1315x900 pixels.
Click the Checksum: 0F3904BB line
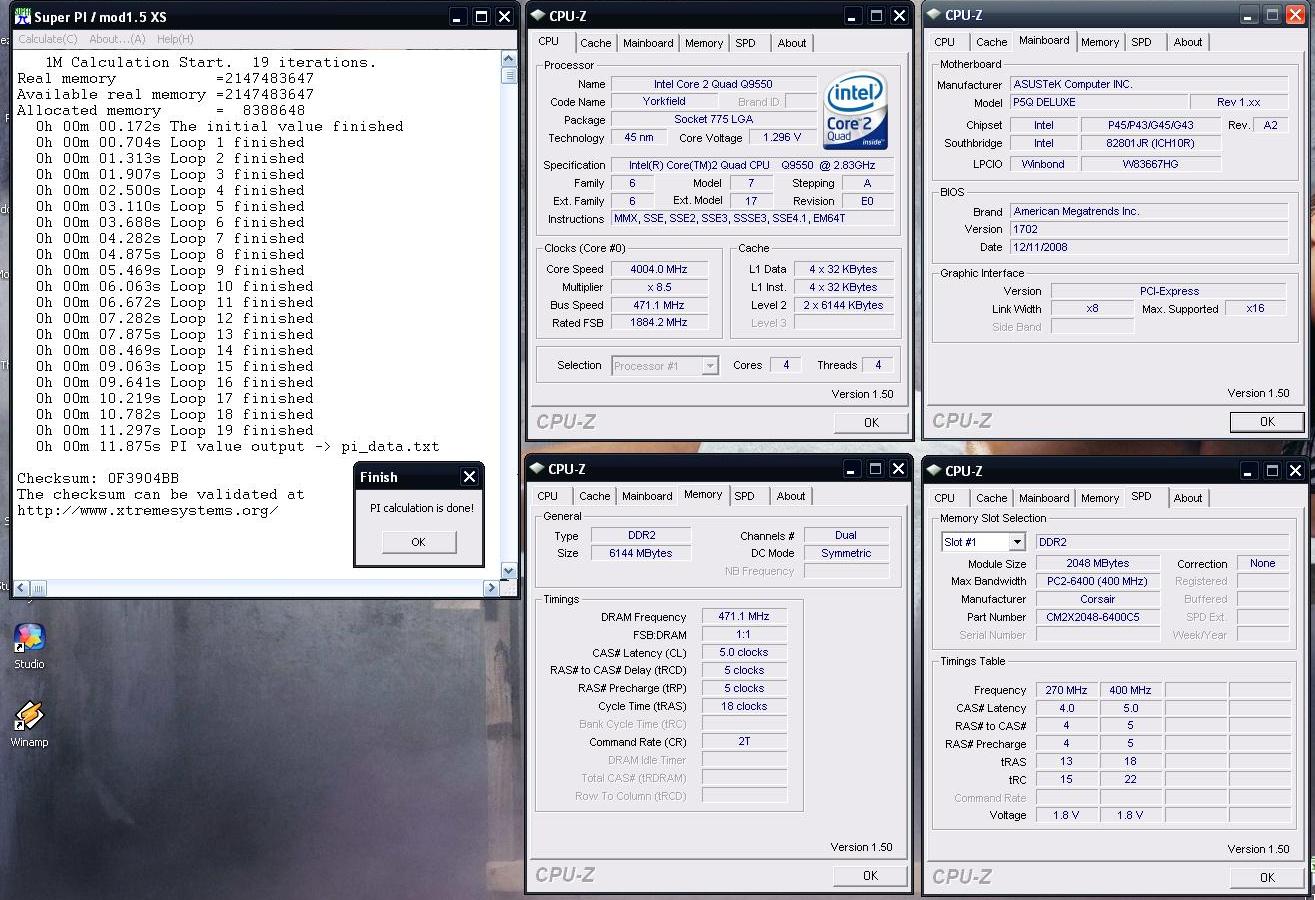[98, 478]
